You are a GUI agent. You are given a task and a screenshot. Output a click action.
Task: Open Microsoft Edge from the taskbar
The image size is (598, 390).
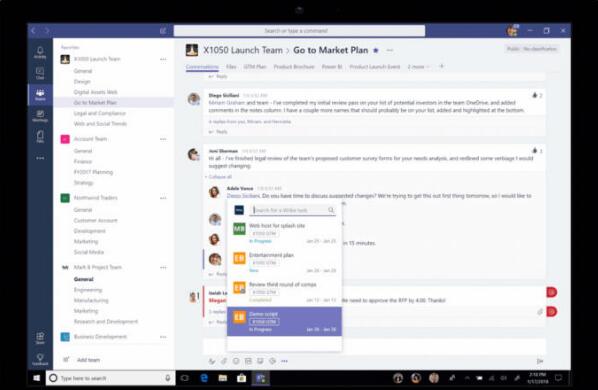pos(204,378)
